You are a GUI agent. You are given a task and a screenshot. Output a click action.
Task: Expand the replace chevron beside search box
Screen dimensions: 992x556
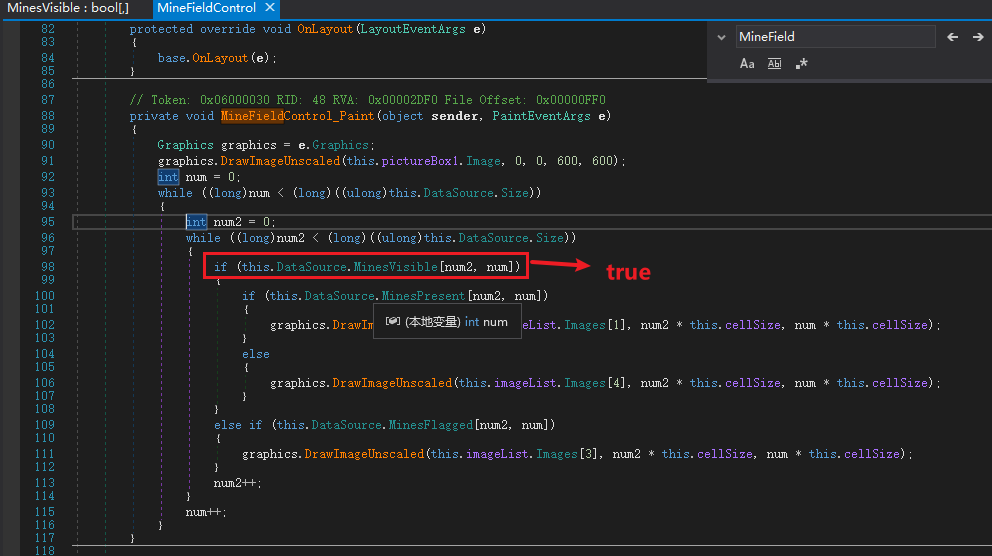coord(722,37)
